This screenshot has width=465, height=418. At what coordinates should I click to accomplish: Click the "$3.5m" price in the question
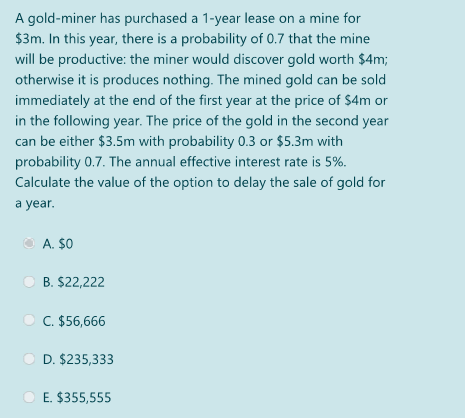[x=117, y=142]
